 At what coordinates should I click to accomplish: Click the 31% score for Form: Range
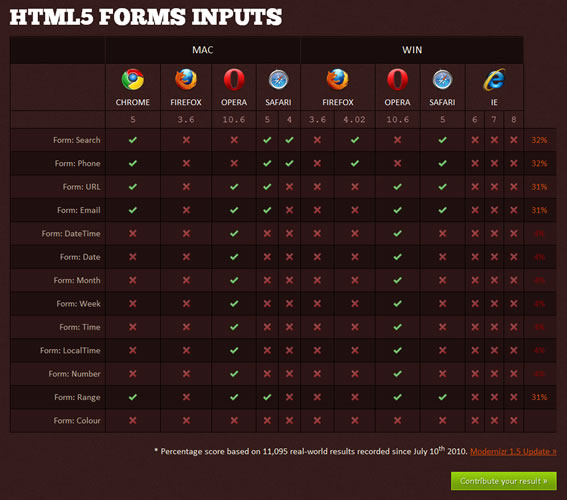click(539, 397)
